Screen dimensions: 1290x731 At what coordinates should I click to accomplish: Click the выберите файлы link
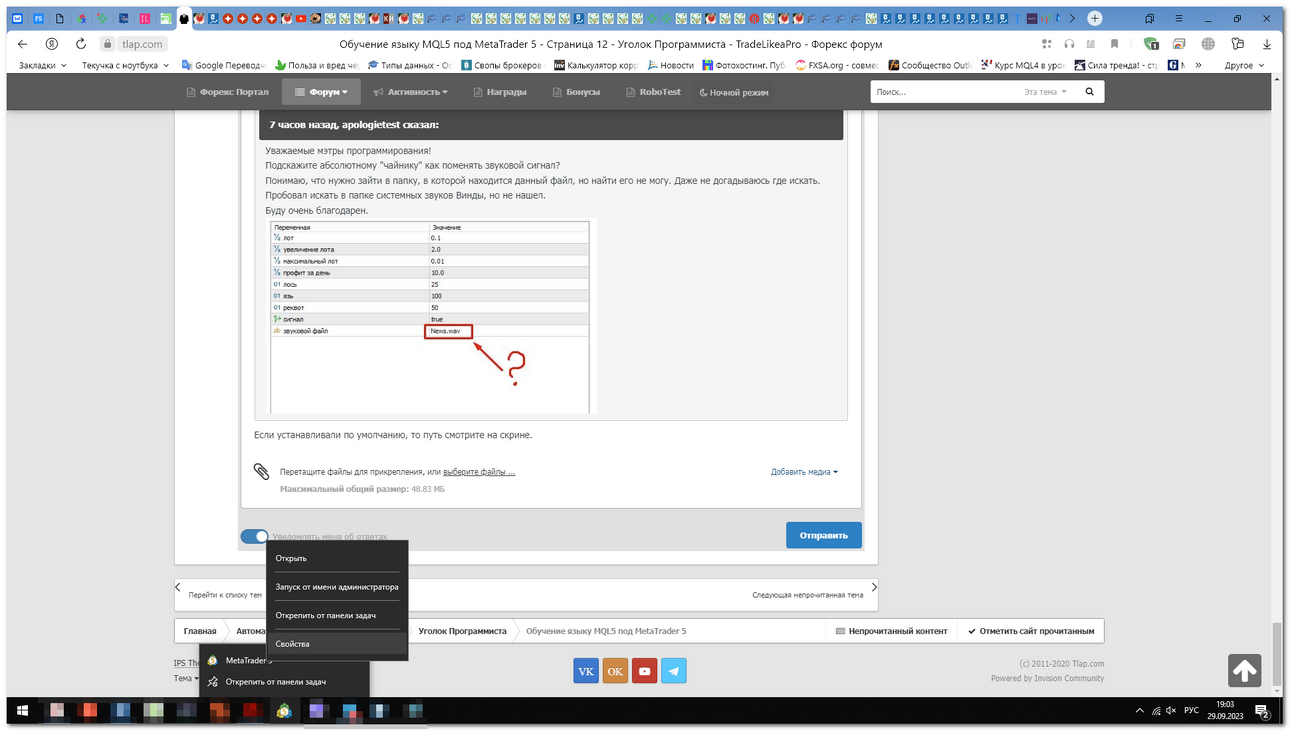click(x=479, y=472)
